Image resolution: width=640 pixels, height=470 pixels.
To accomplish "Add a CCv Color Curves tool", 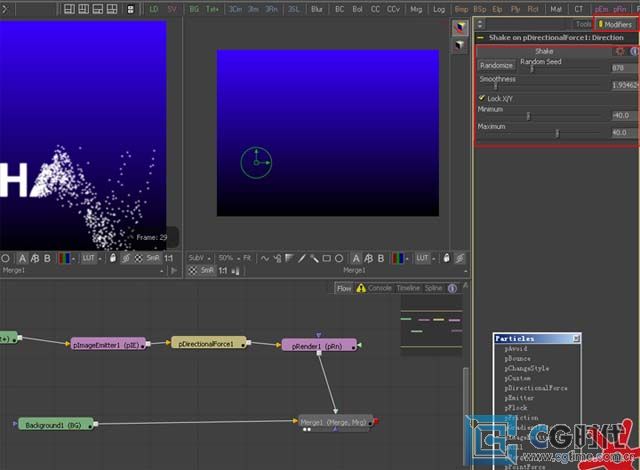I will (x=393, y=9).
